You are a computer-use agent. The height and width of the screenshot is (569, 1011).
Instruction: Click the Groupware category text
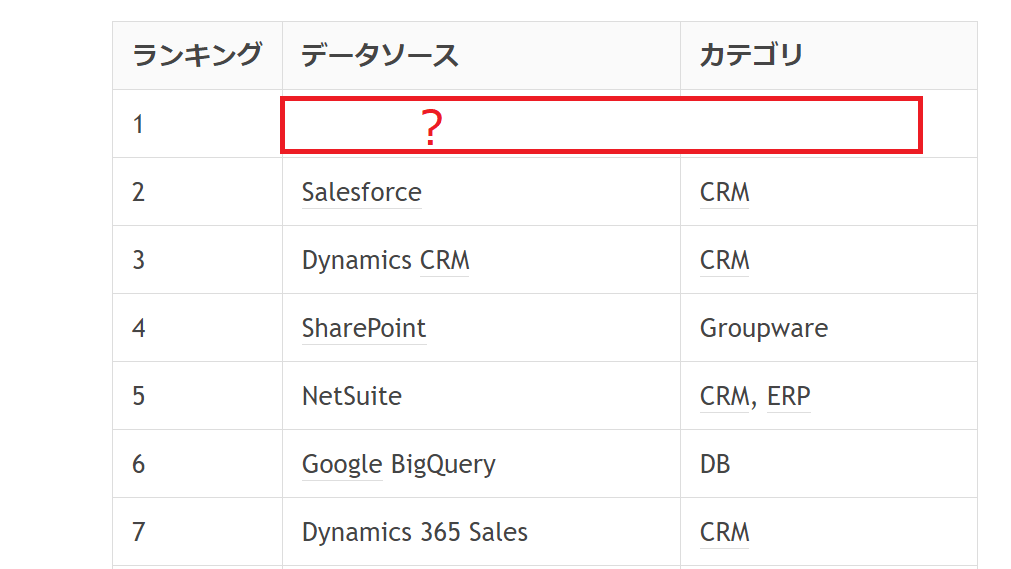763,328
